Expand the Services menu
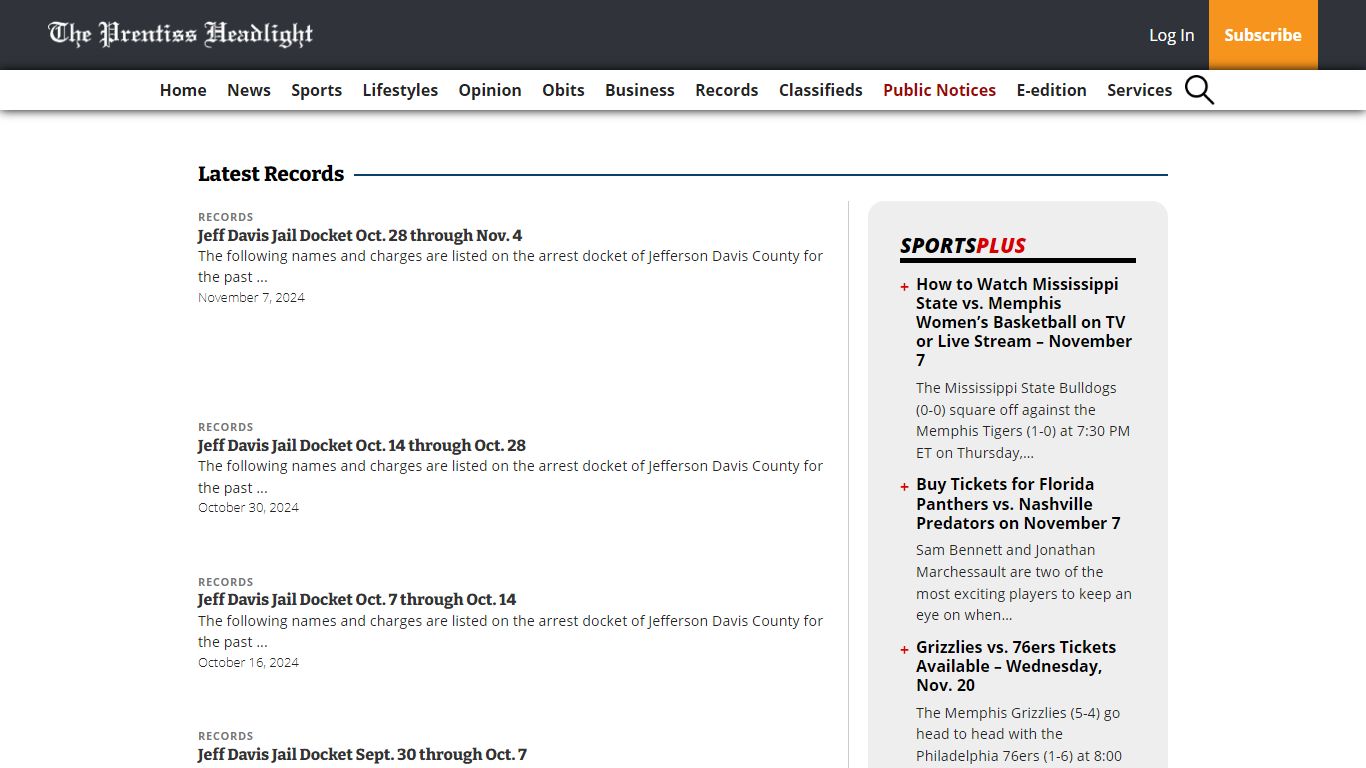The image size is (1366, 768). tap(1139, 90)
